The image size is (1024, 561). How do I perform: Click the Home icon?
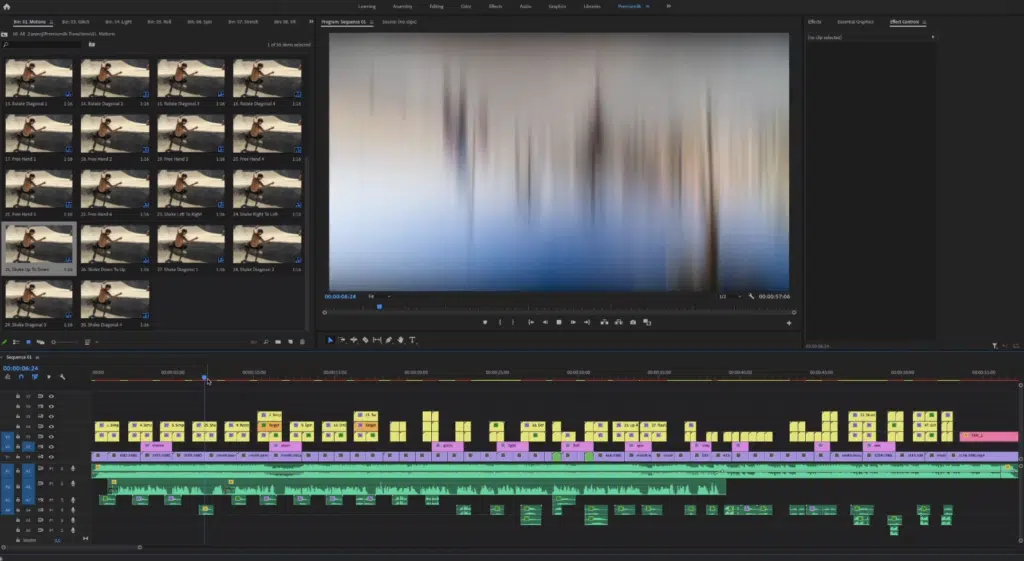click(7, 6)
